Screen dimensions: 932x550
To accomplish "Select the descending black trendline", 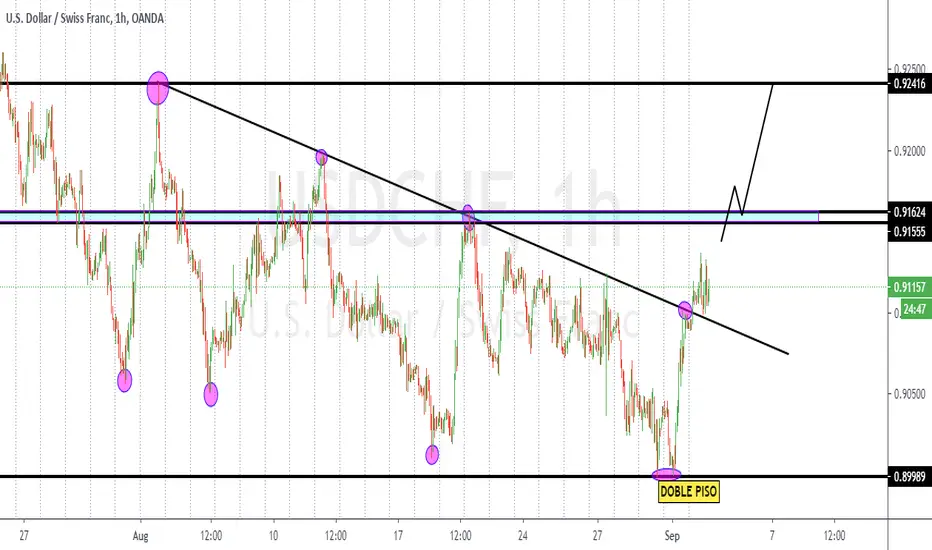I will coord(474,219).
